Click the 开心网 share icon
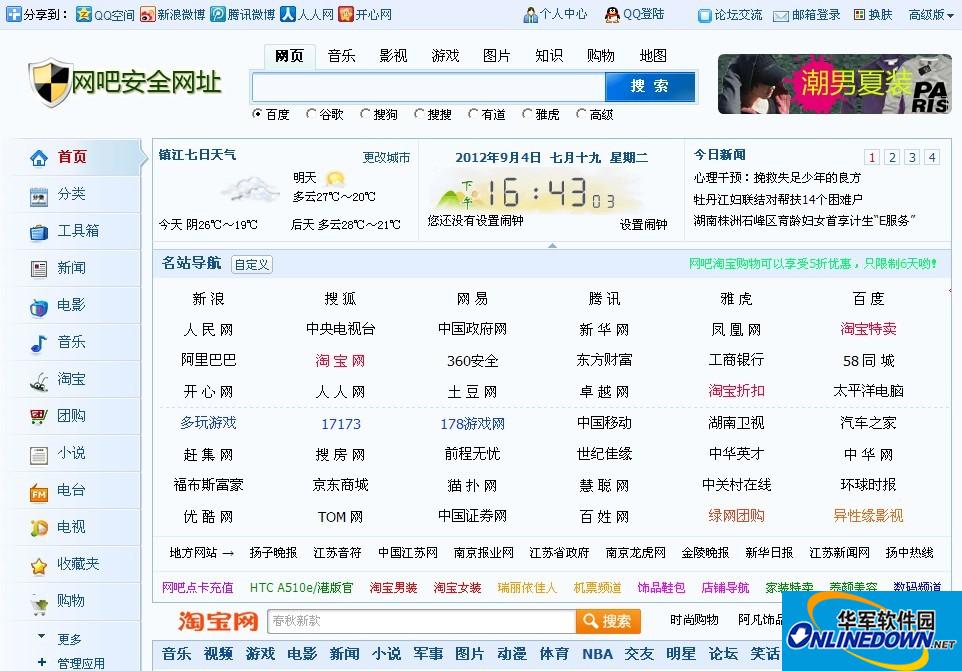Screen dimensions: 962x671 click(x=346, y=14)
